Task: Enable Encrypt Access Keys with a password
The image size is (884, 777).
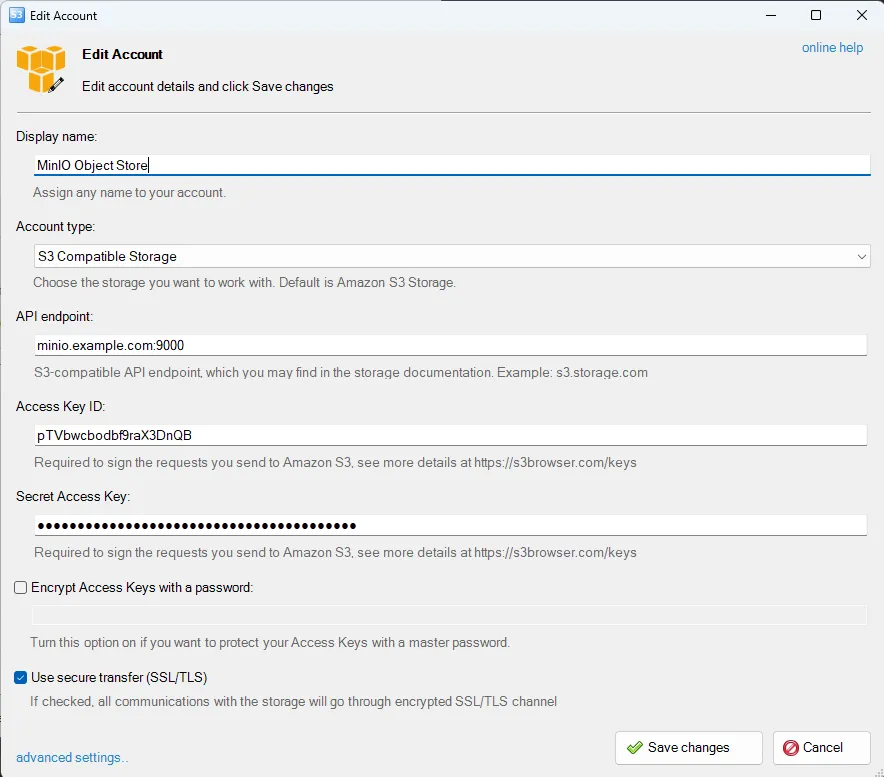Action: [x=20, y=588]
